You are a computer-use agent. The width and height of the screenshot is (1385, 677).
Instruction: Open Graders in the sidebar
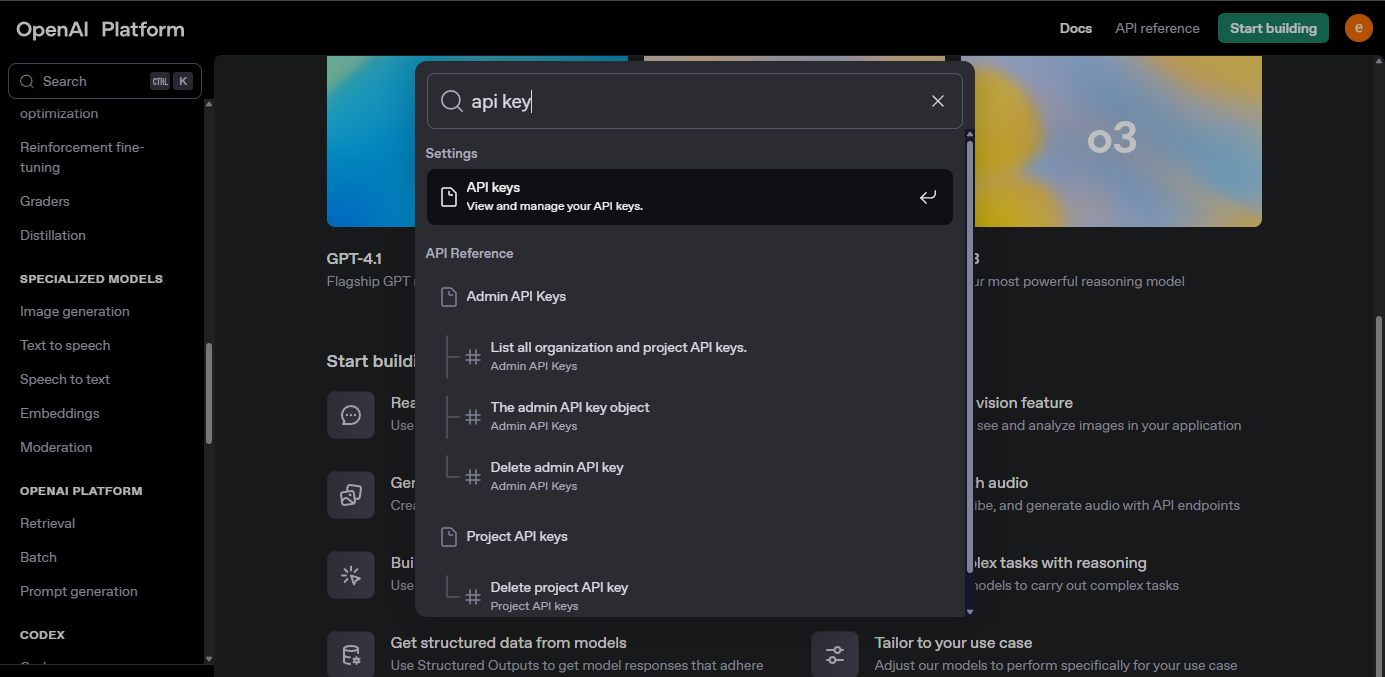pos(45,201)
